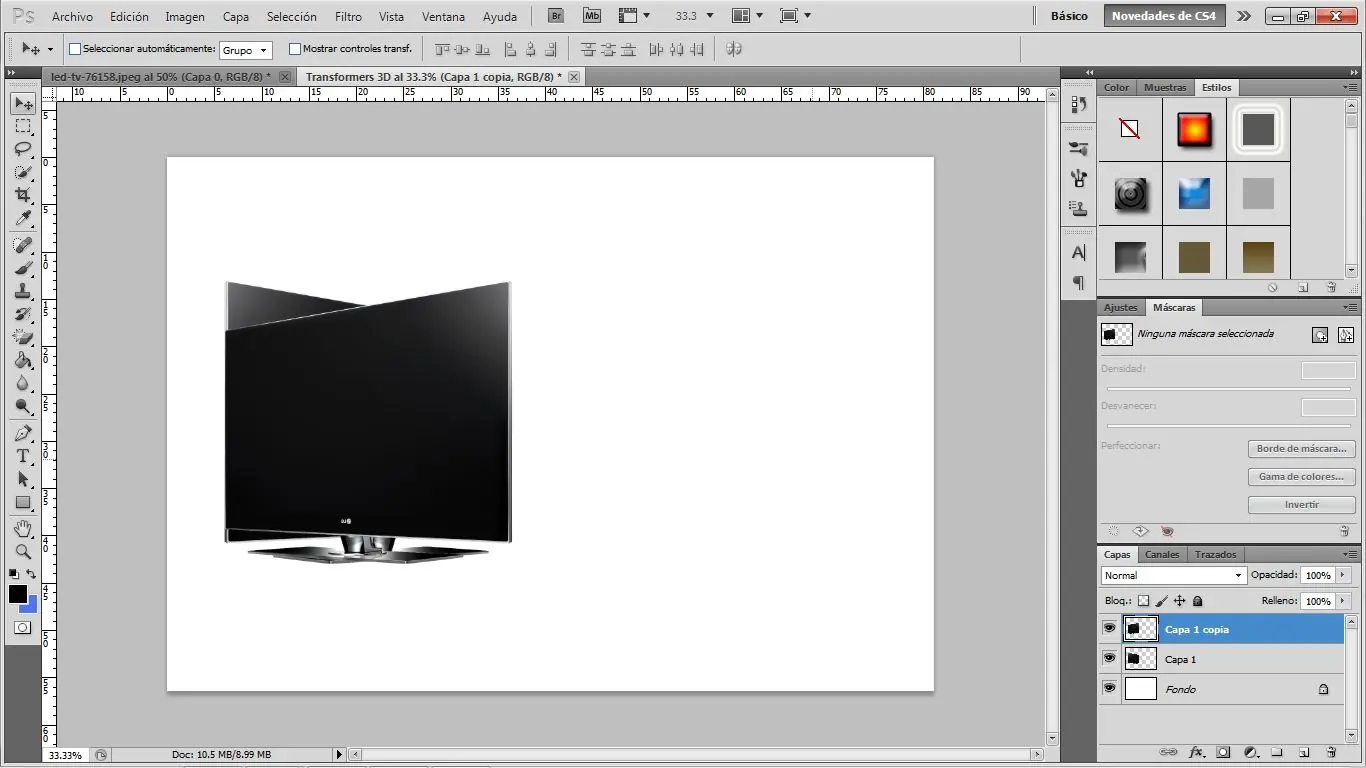Viewport: 1366px width, 768px height.
Task: Select the Paint Bucket tool
Action: pyautogui.click(x=23, y=360)
